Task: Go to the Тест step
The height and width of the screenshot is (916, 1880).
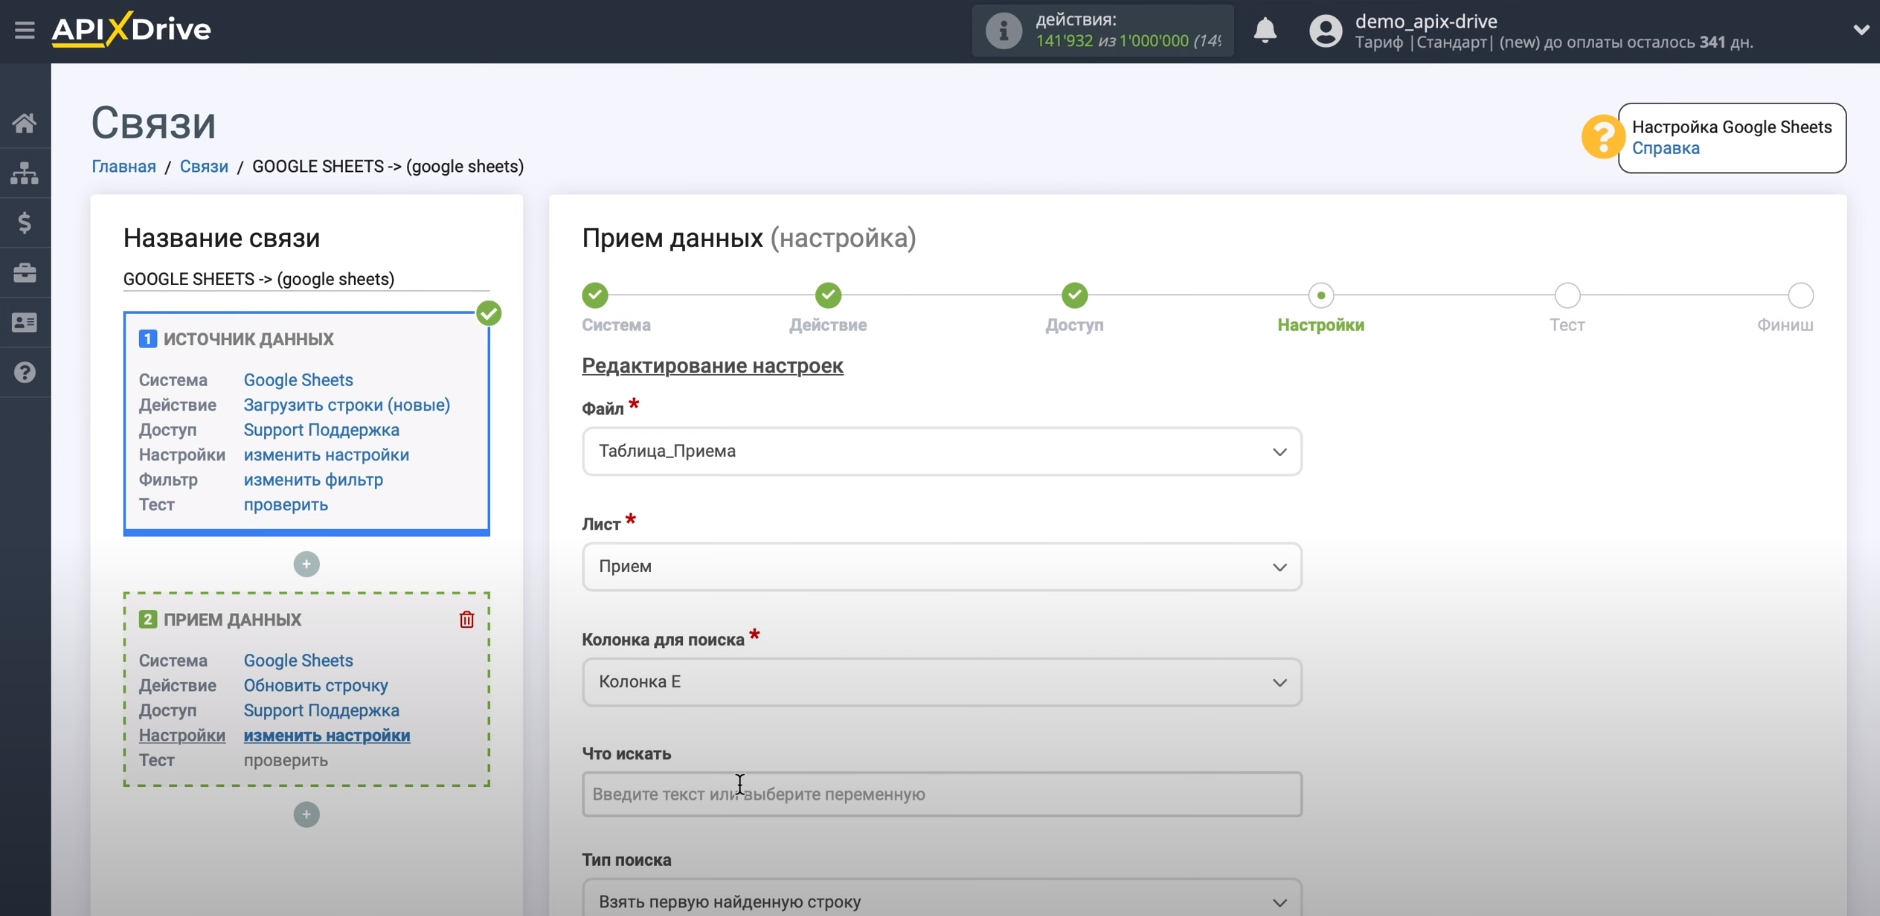Action: (1567, 296)
